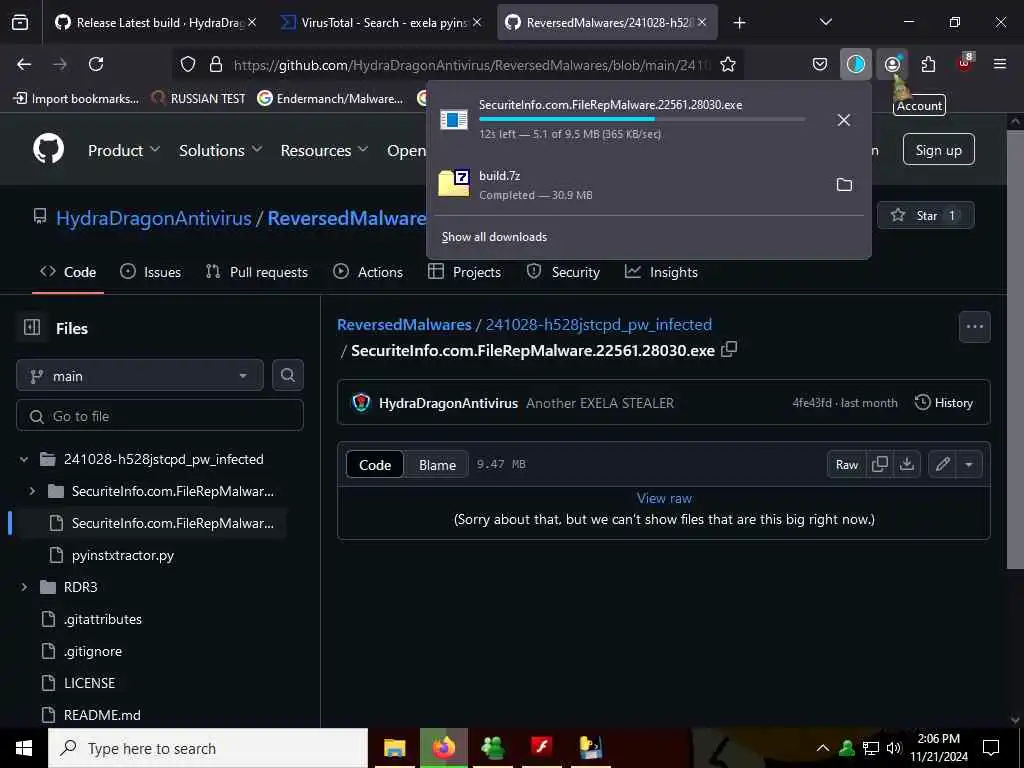Viewport: 1024px width, 768px height.
Task: Collapse the file tree side panel
Action: pyautogui.click(x=32, y=327)
